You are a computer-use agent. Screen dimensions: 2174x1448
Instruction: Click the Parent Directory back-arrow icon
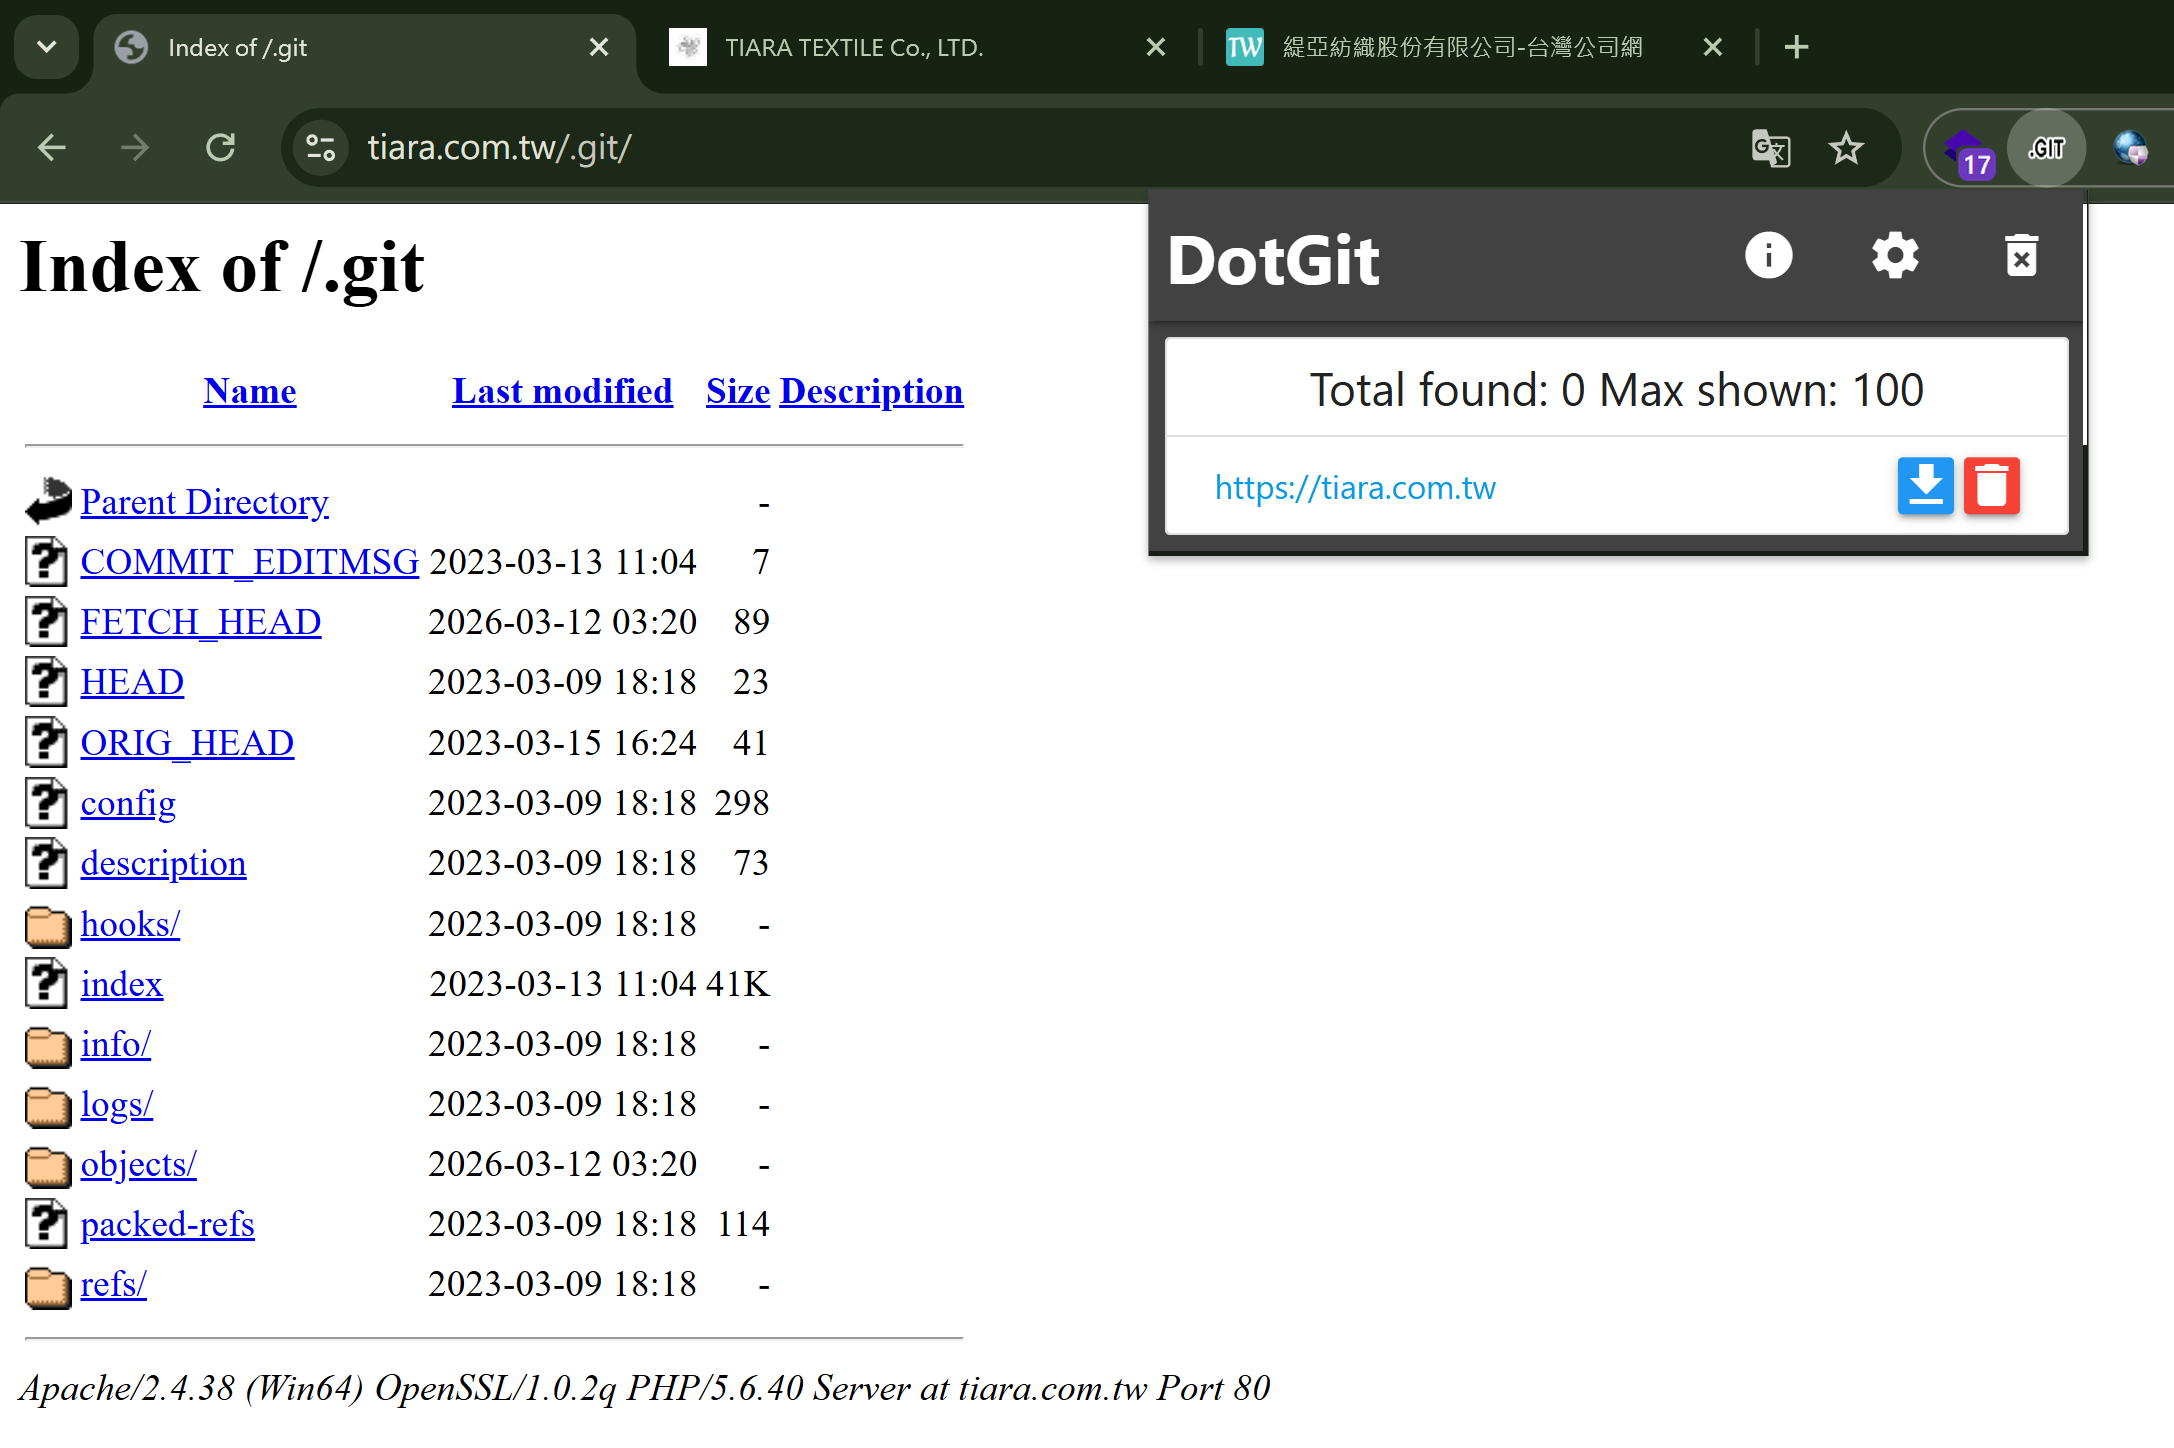[48, 500]
